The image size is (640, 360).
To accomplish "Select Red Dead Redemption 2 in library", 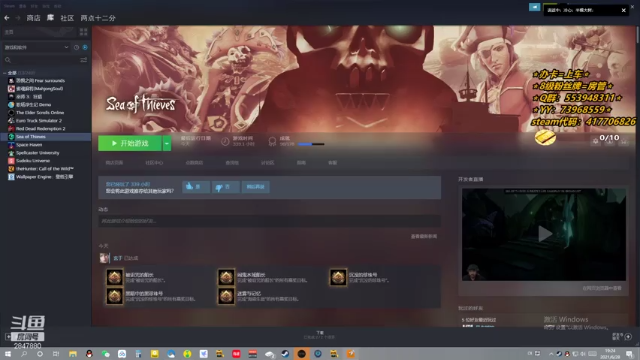I will (x=41, y=129).
